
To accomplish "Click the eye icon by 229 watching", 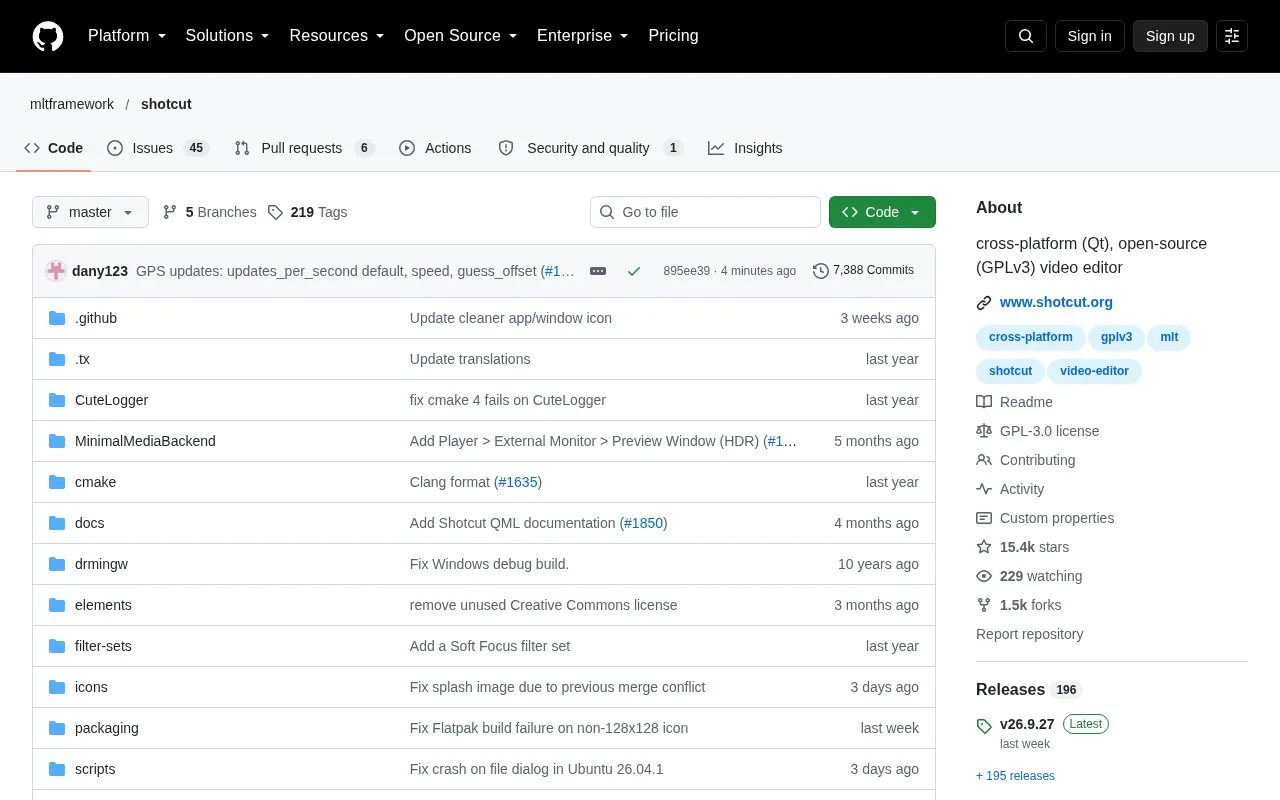I will coord(984,576).
